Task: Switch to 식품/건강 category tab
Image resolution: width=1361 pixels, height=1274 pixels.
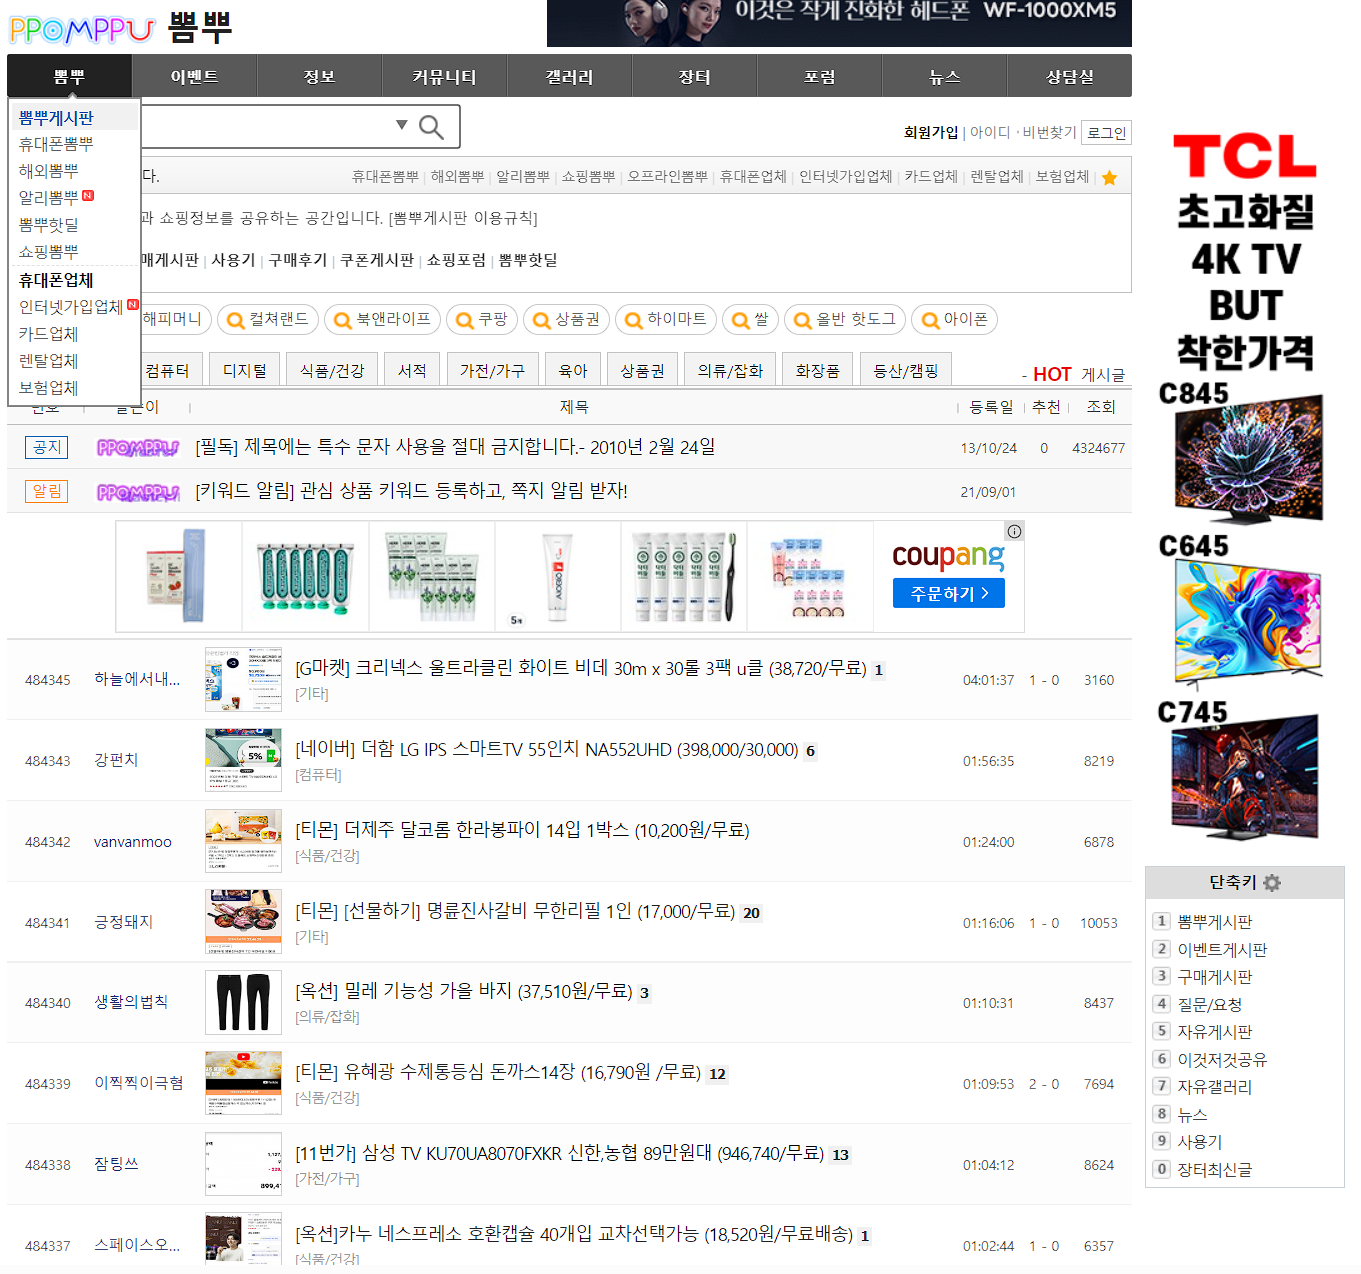Action: pyautogui.click(x=332, y=370)
